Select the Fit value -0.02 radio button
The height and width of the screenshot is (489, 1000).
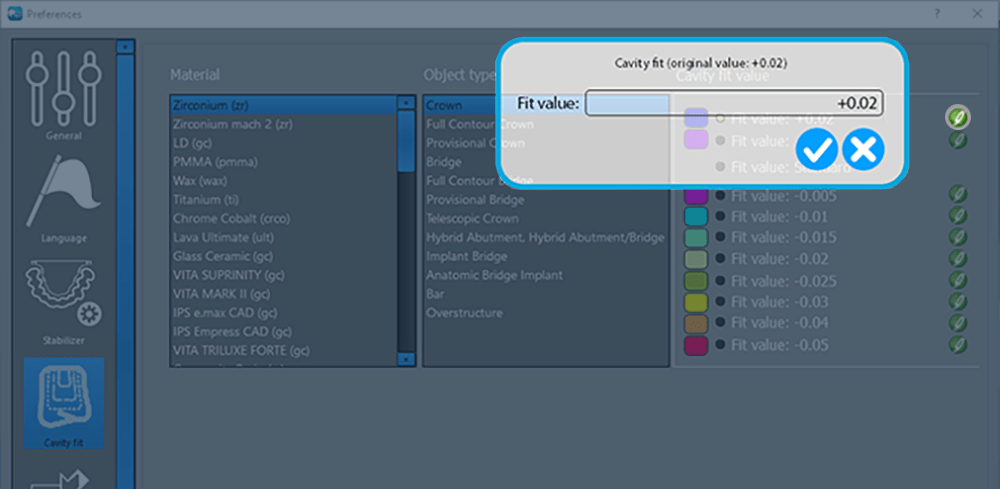(x=720, y=259)
